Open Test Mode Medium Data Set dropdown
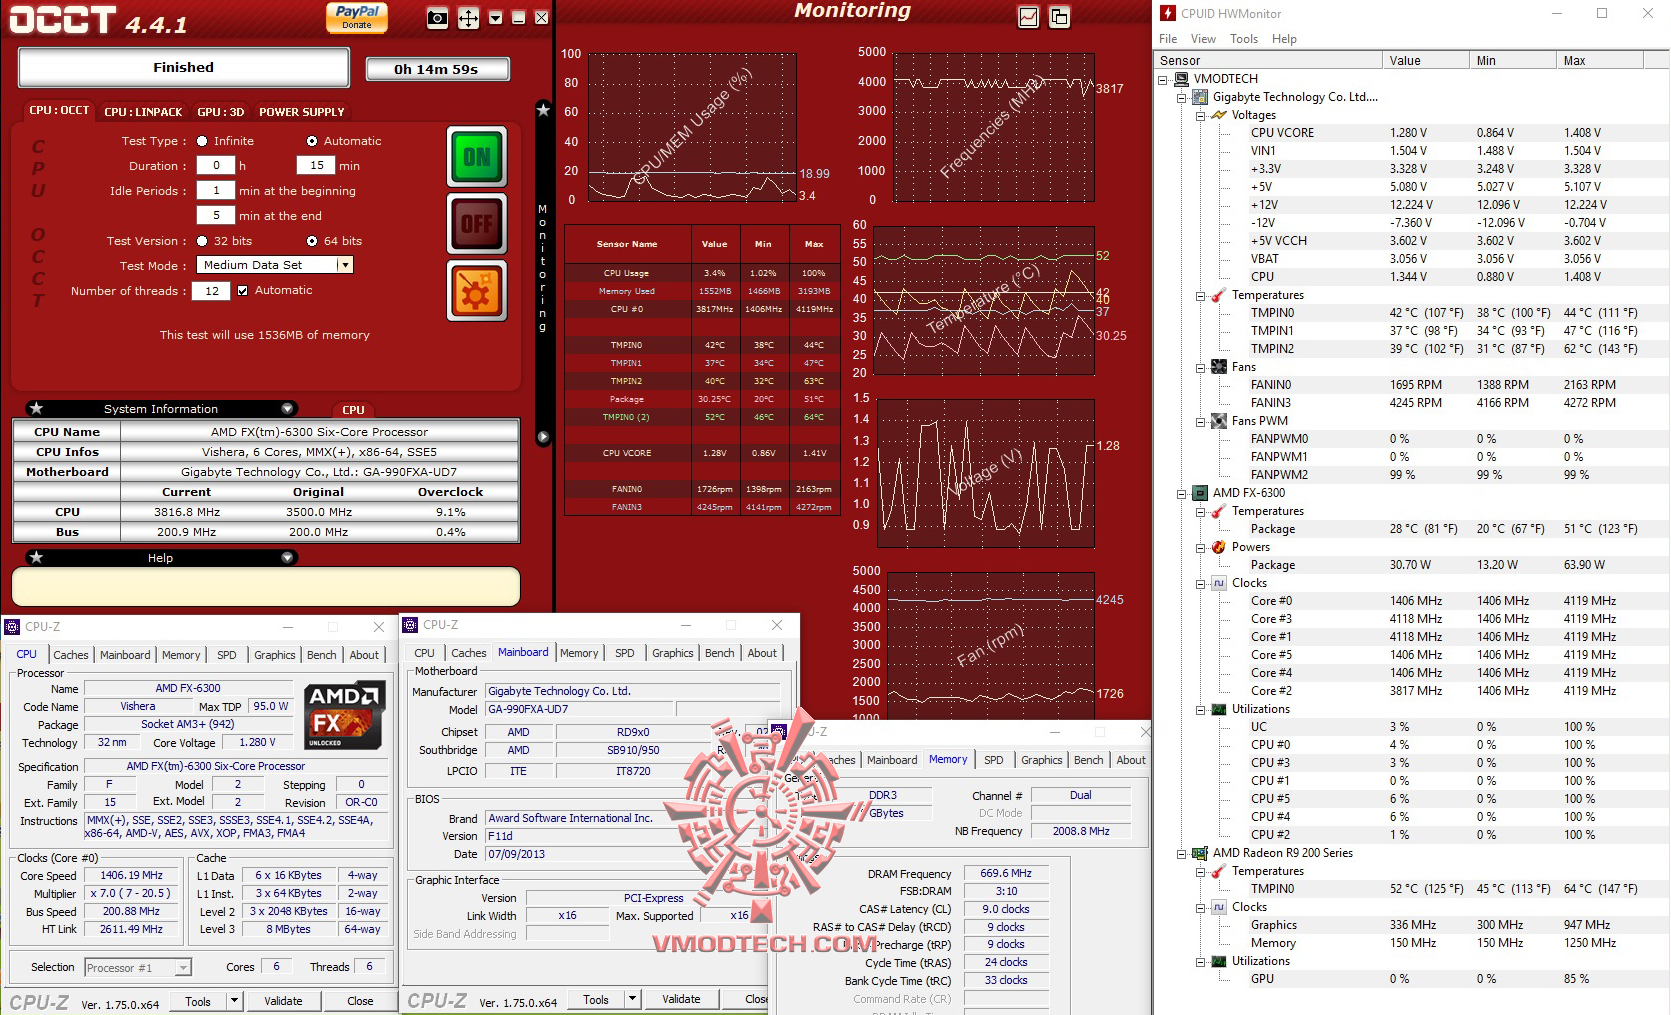Image resolution: width=1671 pixels, height=1015 pixels. coord(345,265)
